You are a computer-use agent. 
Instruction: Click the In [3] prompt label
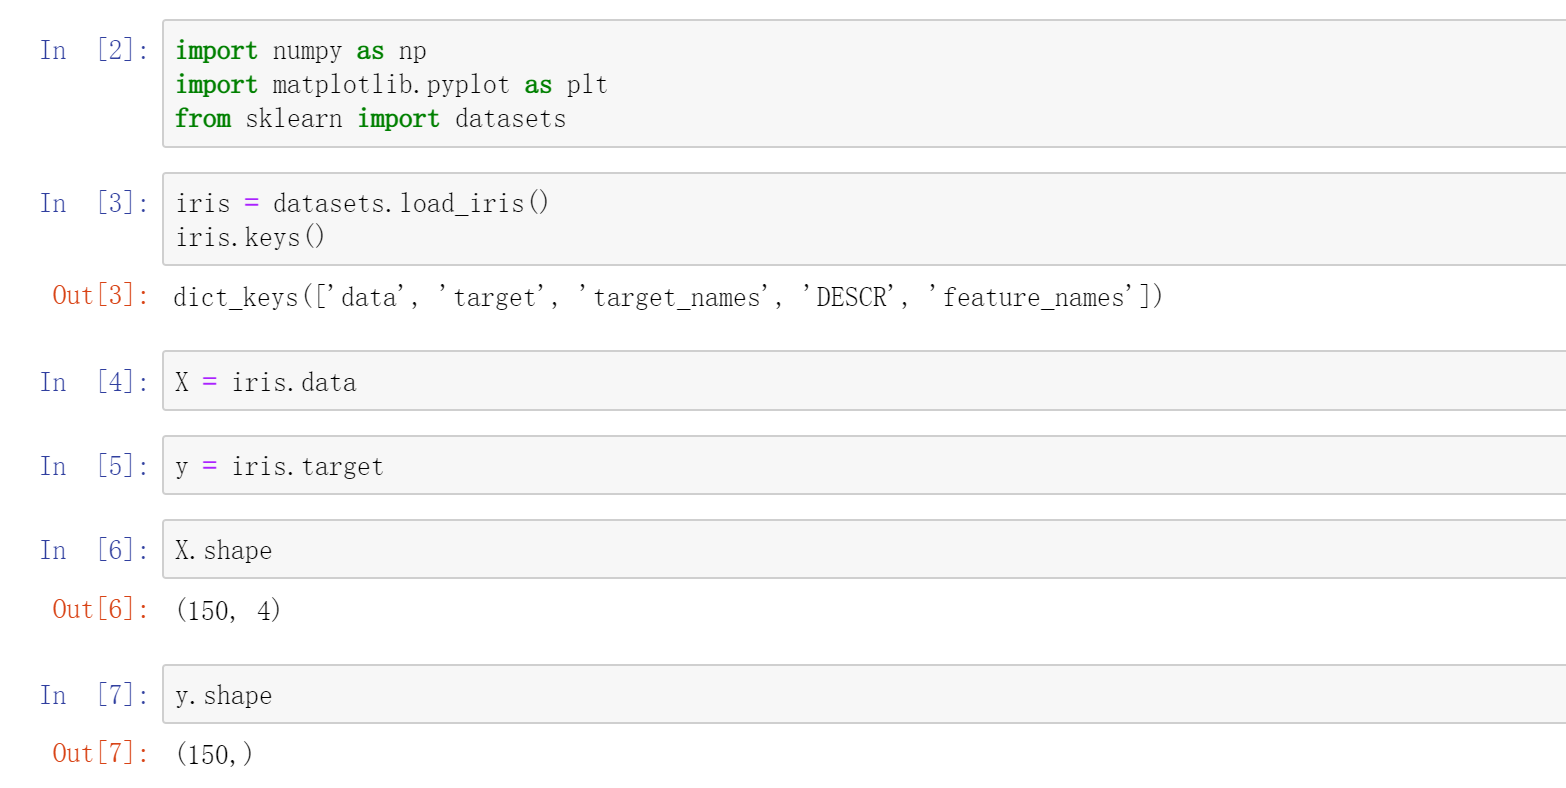tap(94, 204)
